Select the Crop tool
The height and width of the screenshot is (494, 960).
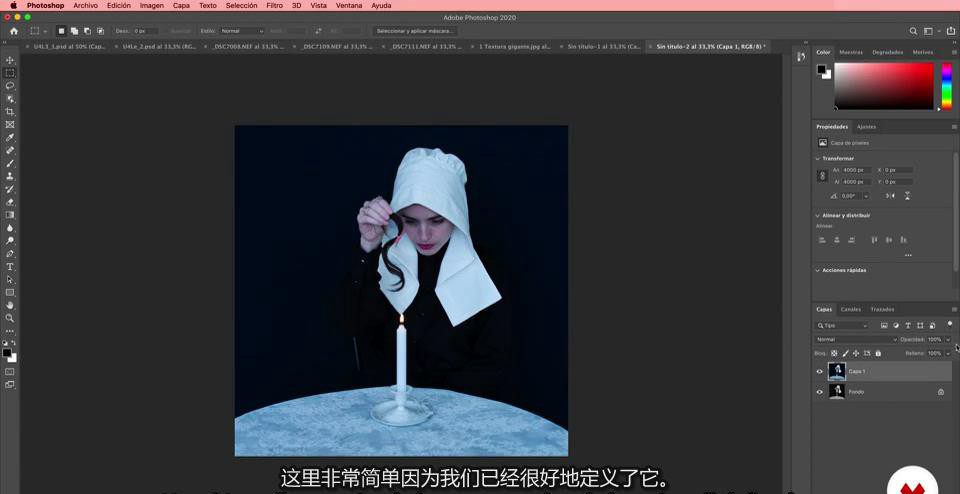(10, 112)
